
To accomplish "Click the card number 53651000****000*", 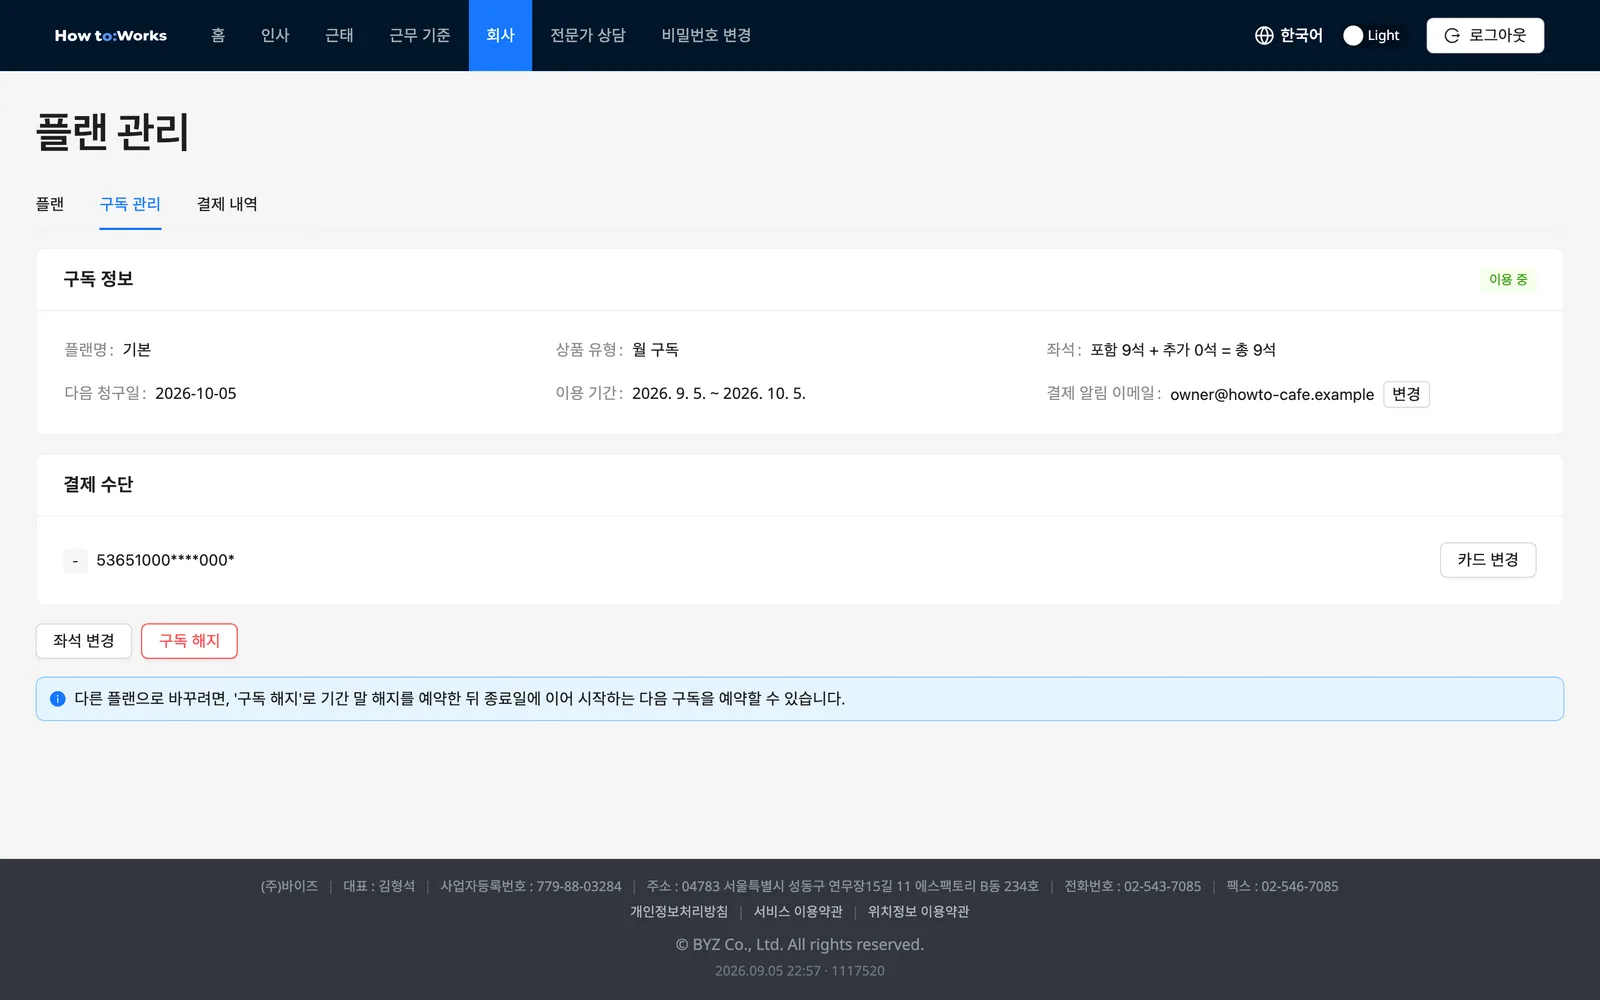I will [x=165, y=560].
